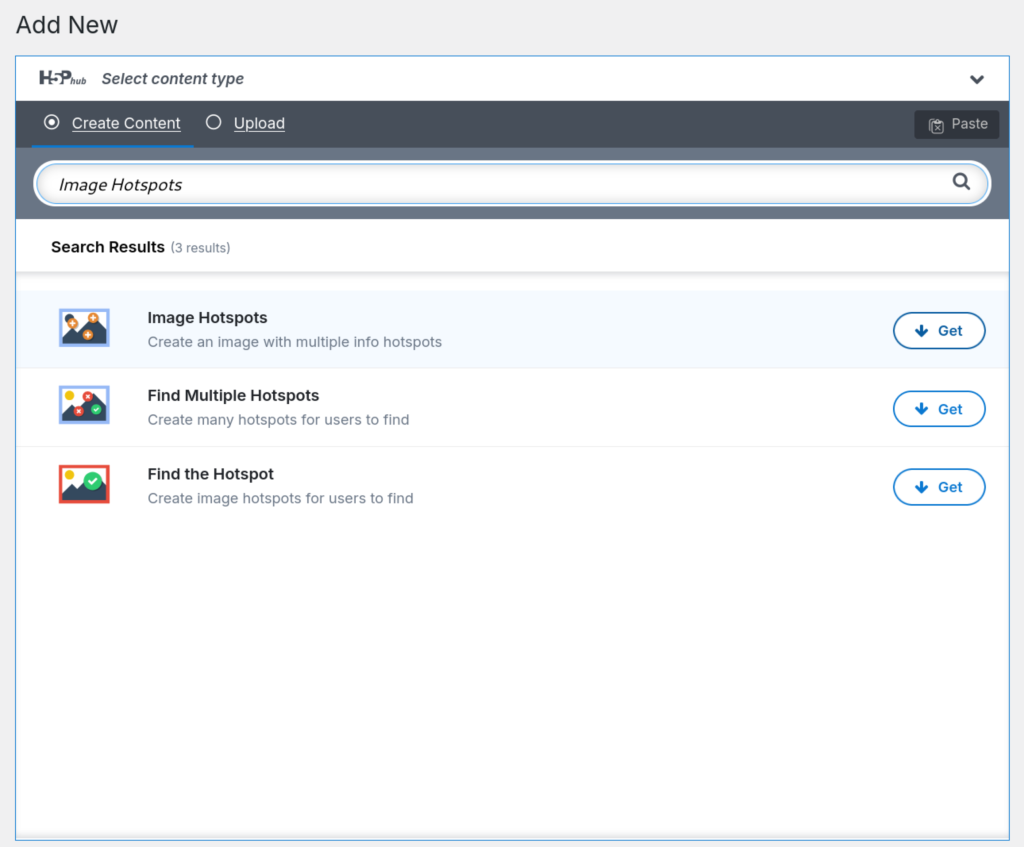Click the magnifying glass search icon
This screenshot has height=847, width=1024.
pos(961,182)
